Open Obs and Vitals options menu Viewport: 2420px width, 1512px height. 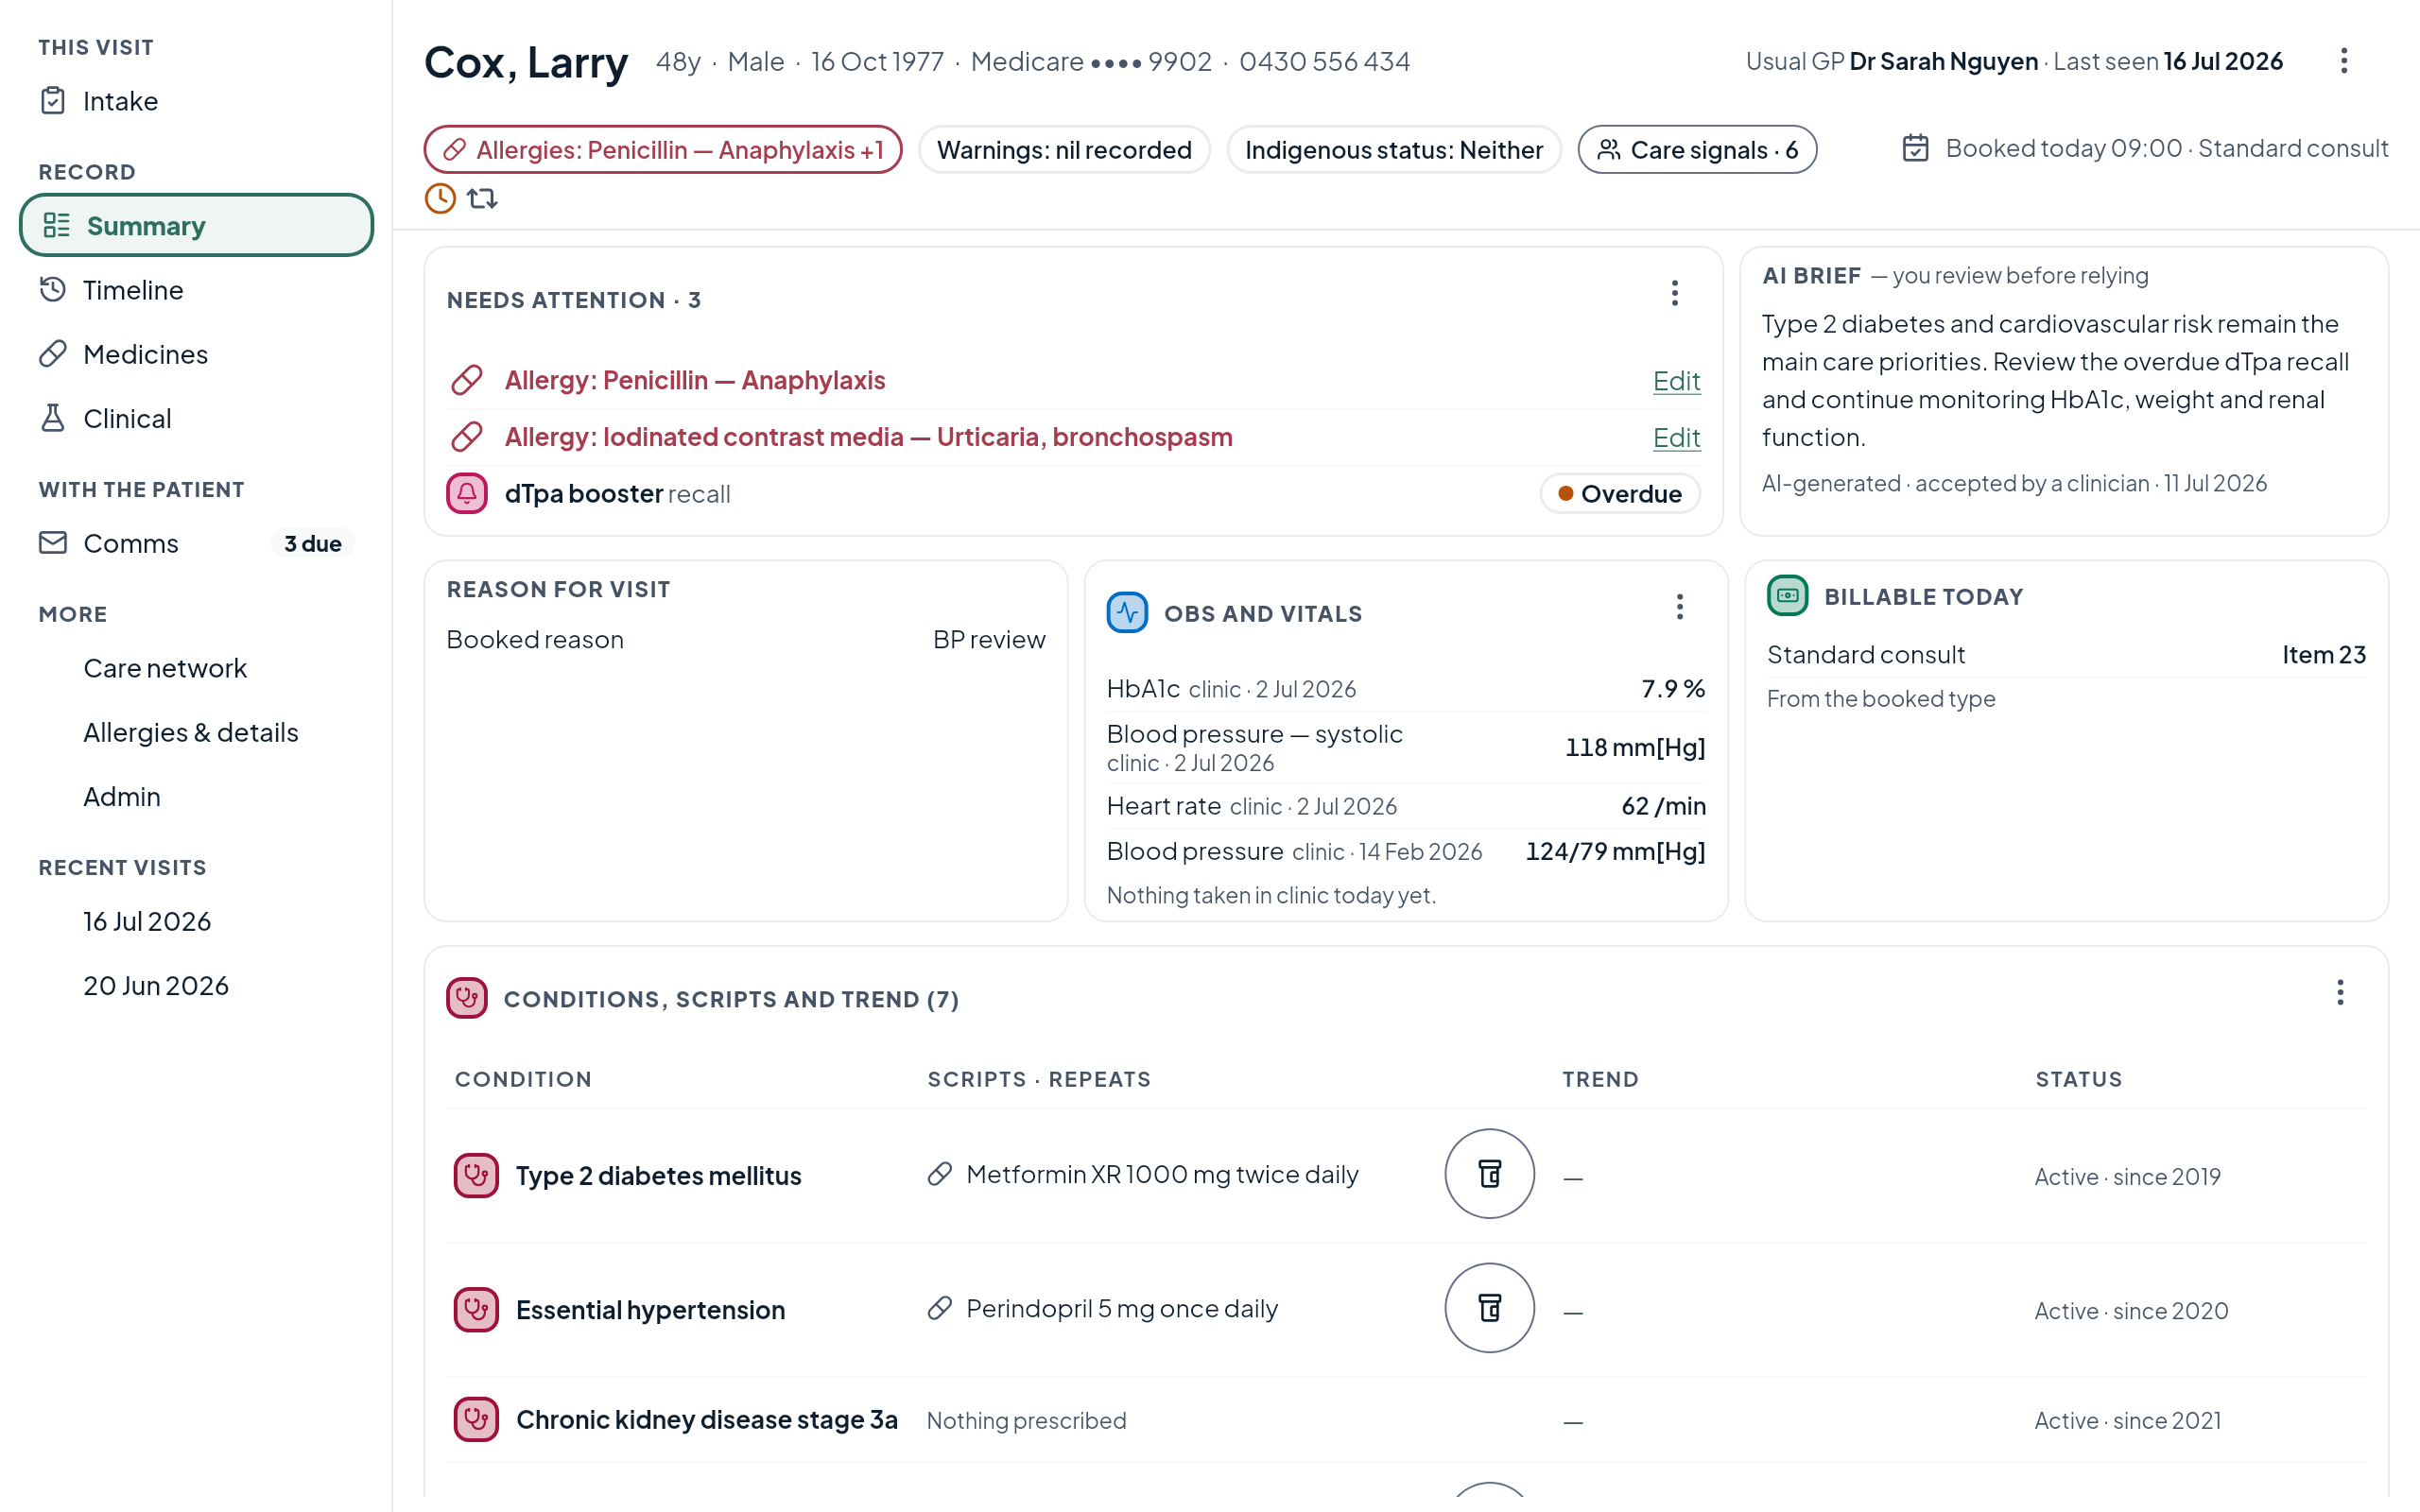coord(1680,607)
